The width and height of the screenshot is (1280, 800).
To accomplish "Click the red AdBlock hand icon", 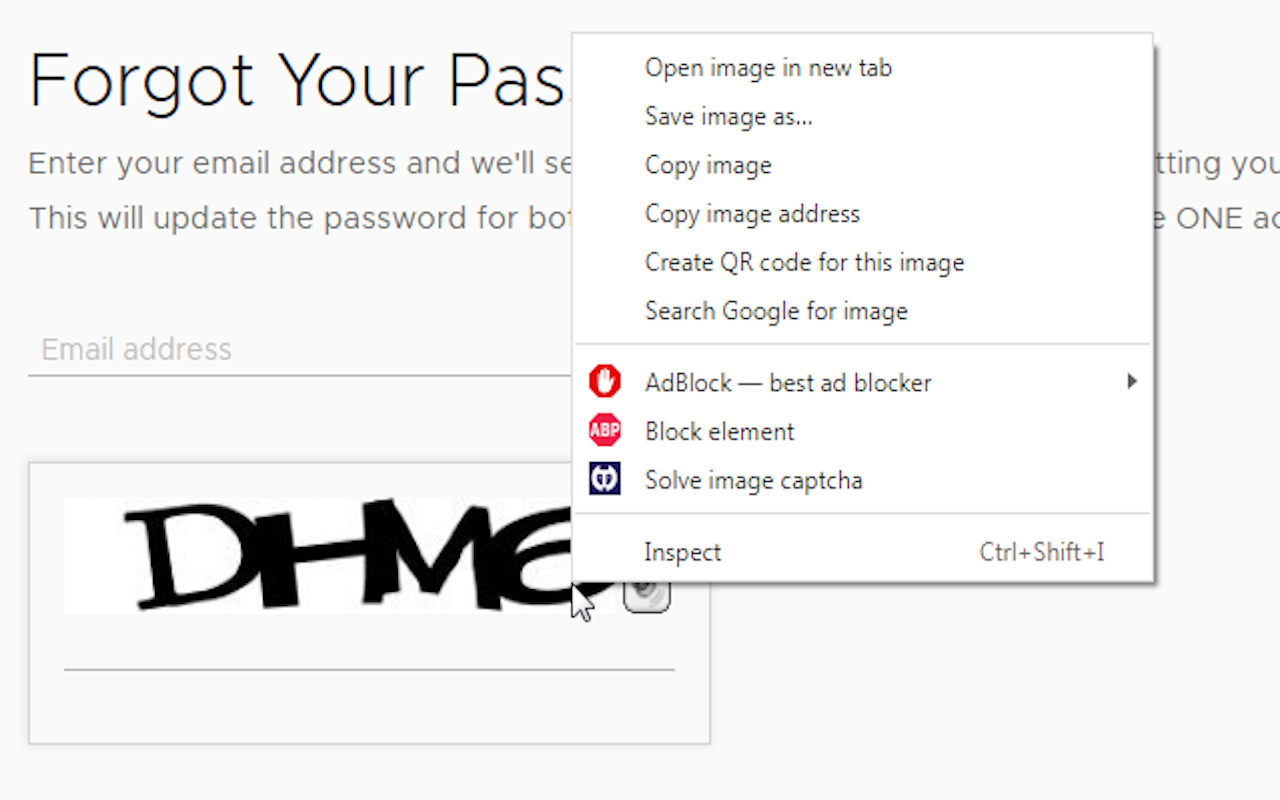I will click(x=605, y=382).
